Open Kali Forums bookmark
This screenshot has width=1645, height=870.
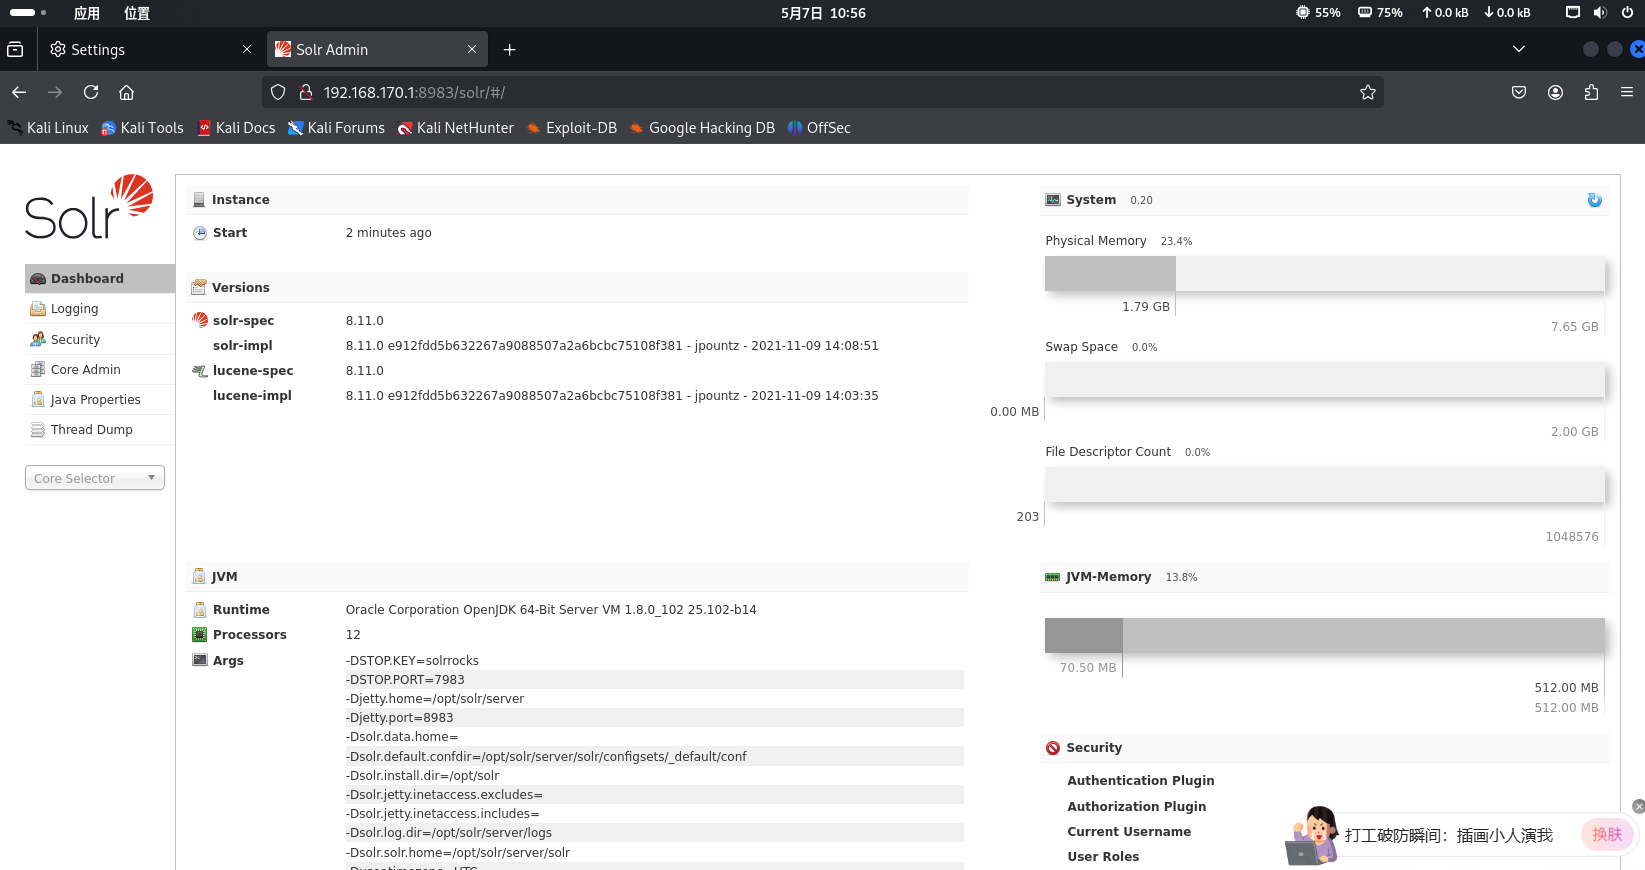[336, 128]
